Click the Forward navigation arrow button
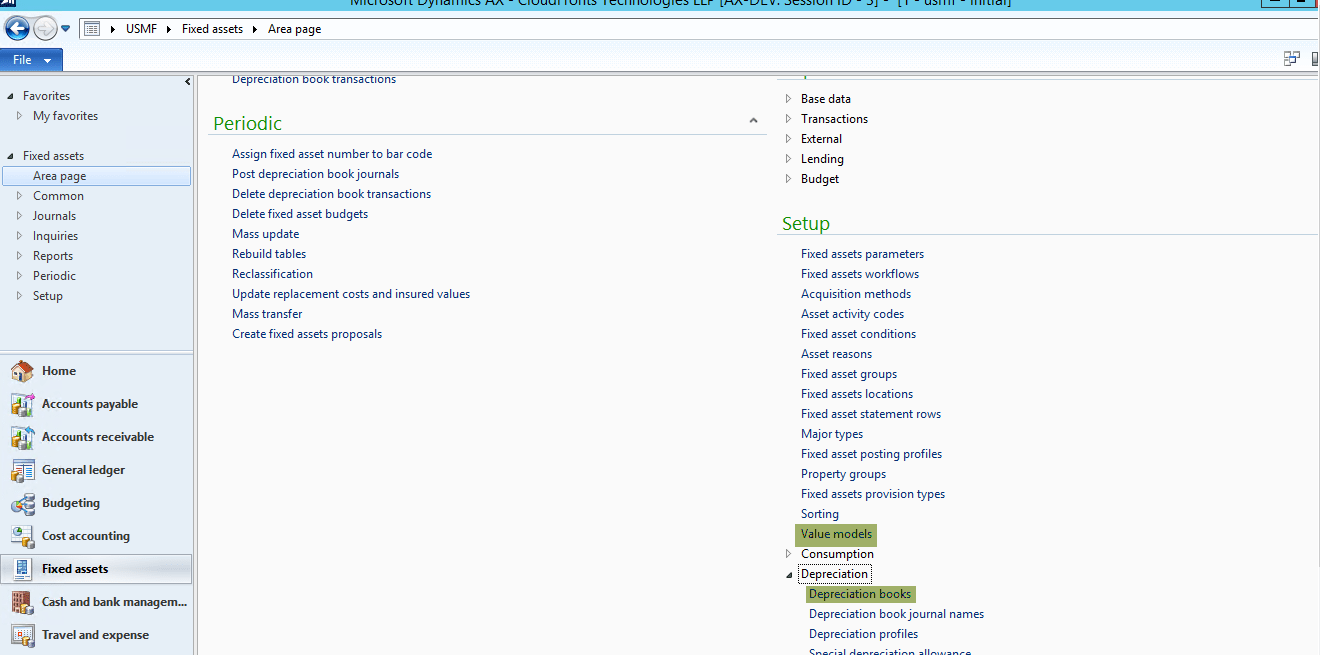 point(45,29)
